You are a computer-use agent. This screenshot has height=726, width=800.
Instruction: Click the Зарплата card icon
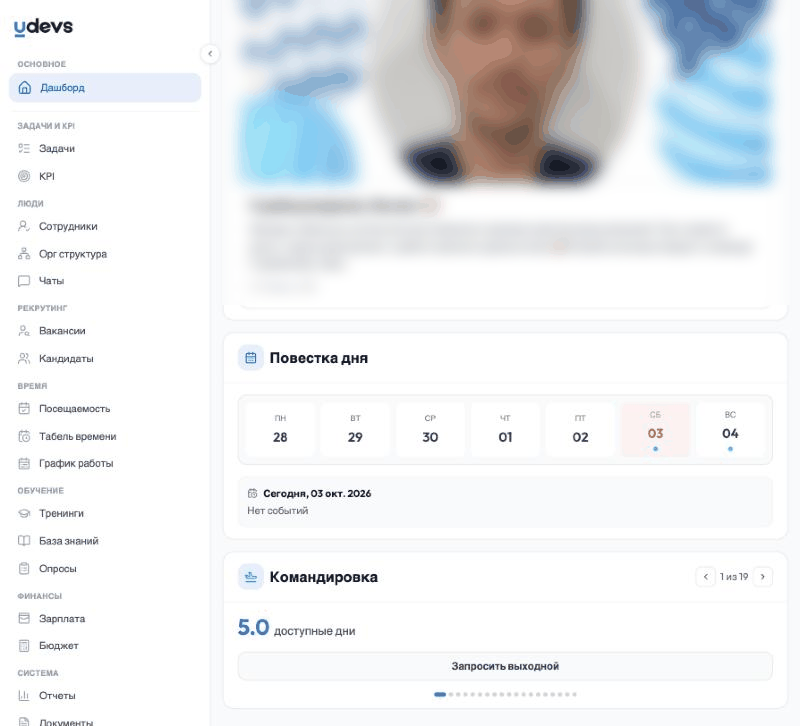[x=24, y=618]
